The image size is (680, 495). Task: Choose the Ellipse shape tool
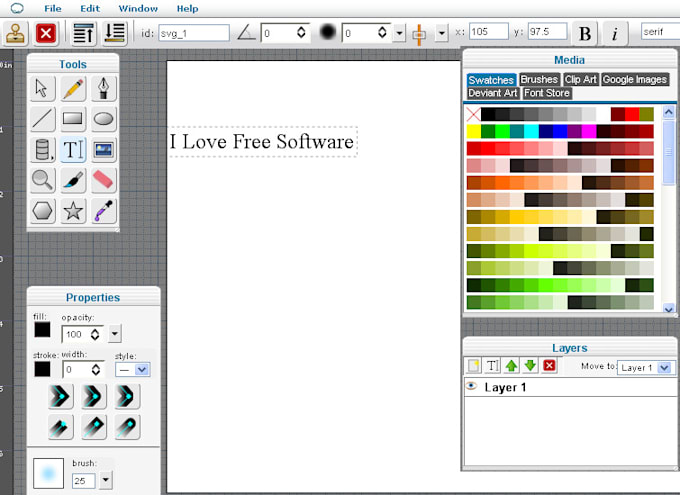(x=104, y=120)
